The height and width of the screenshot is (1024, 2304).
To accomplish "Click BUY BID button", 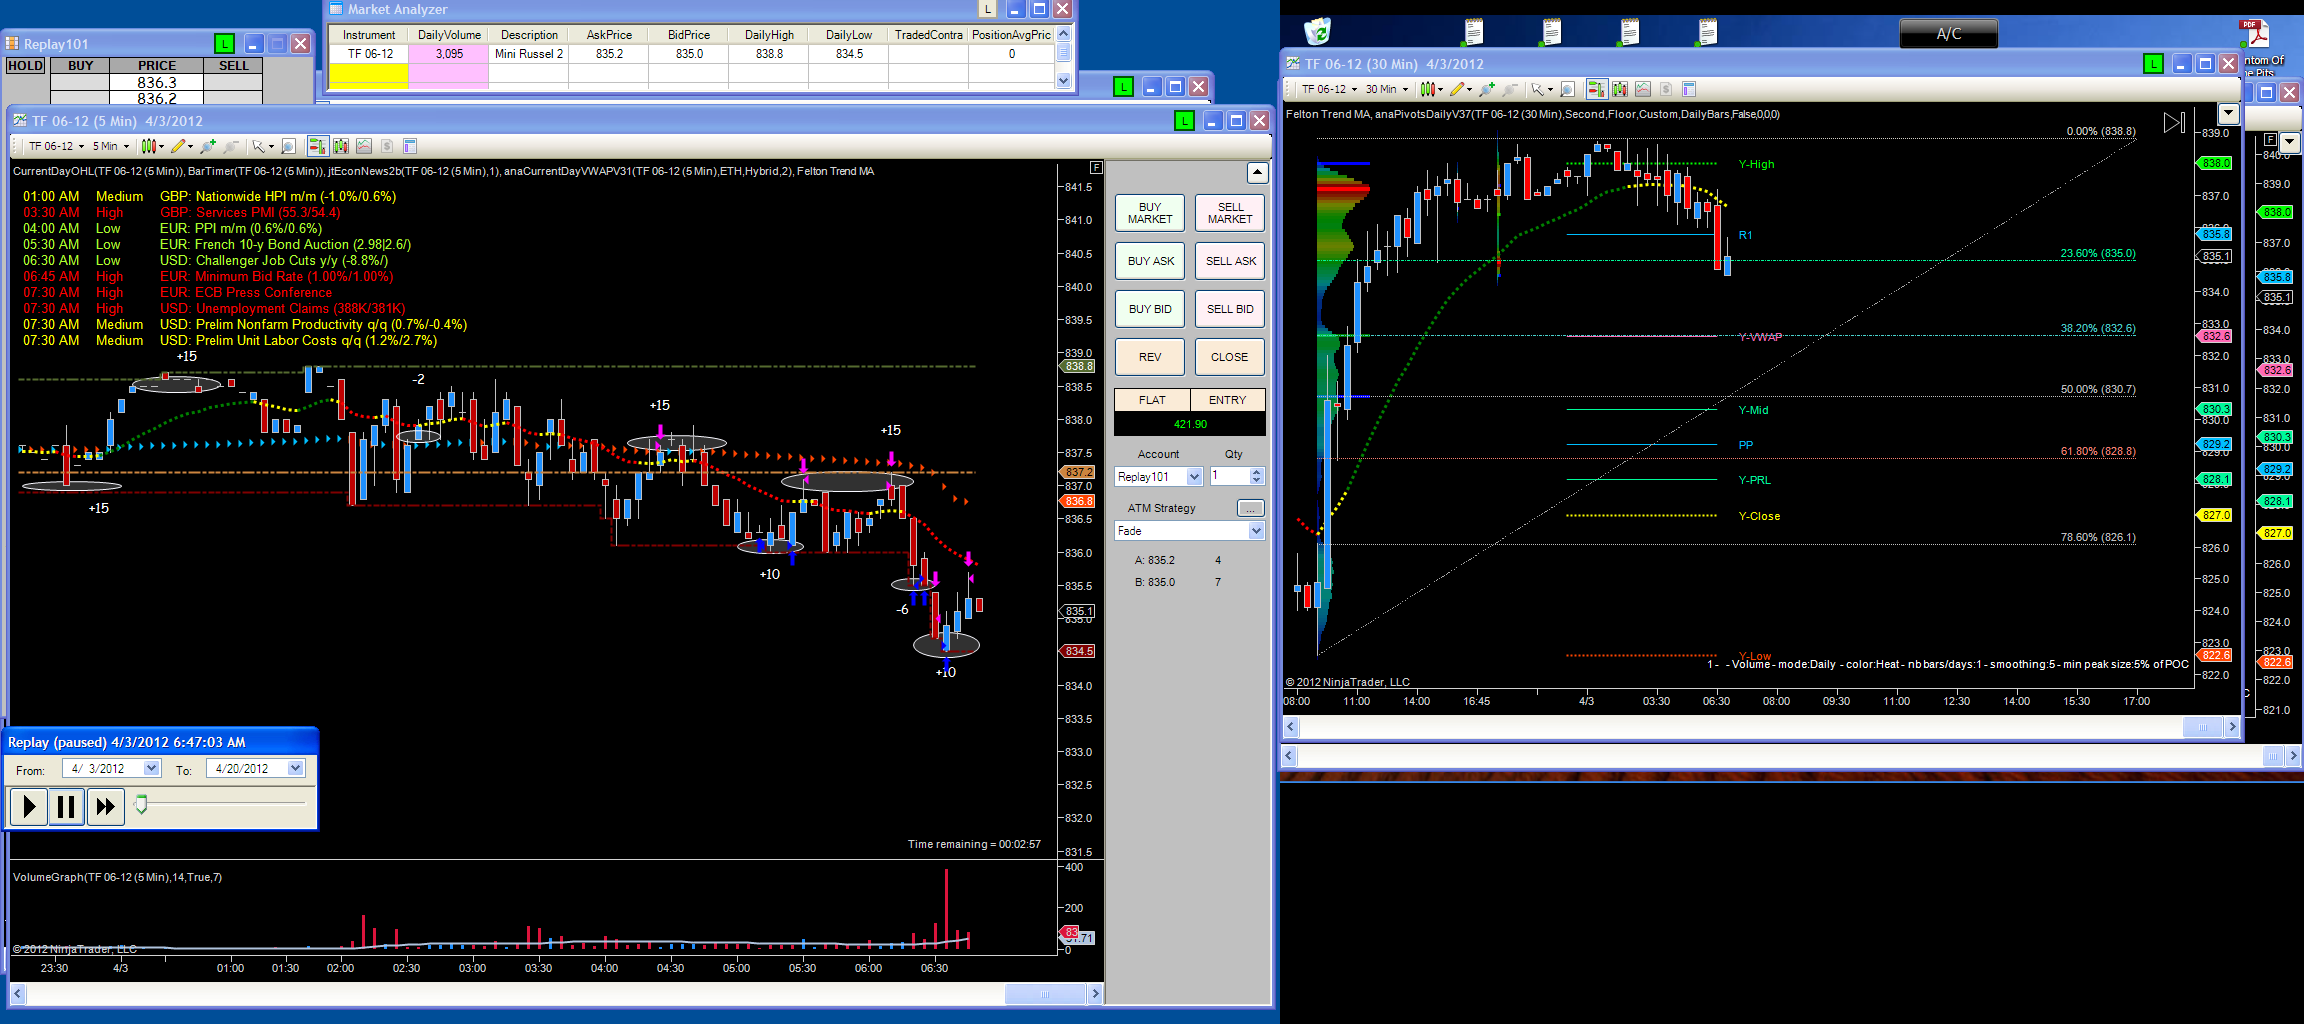I will pyautogui.click(x=1150, y=309).
